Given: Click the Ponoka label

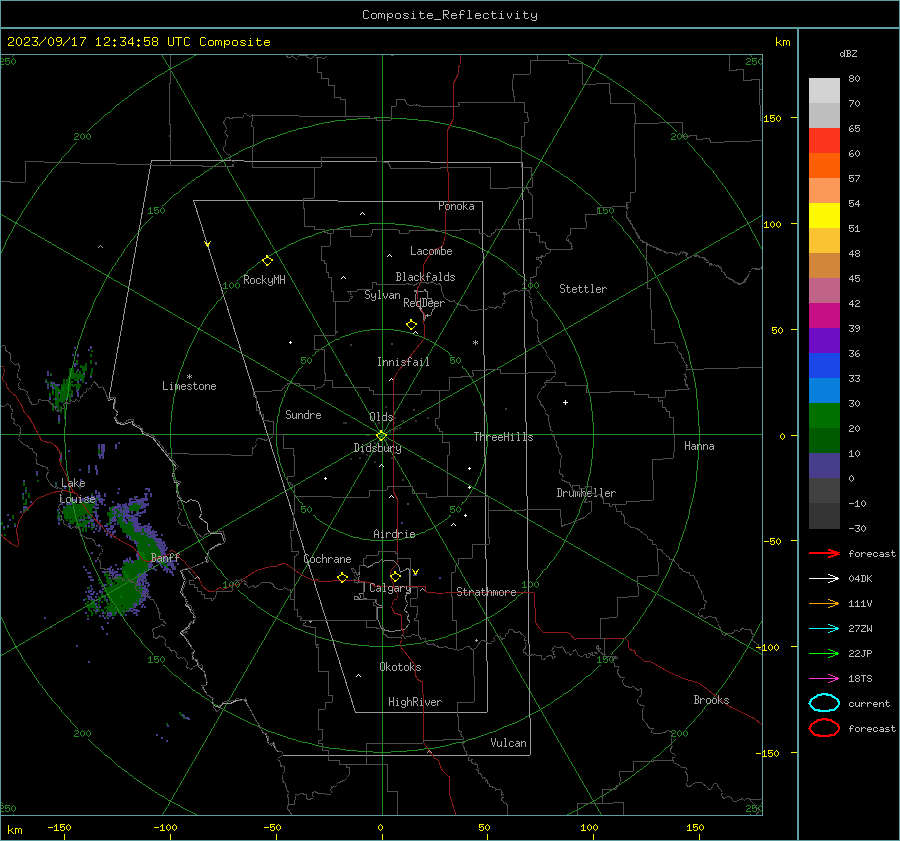Looking at the screenshot, I should pyautogui.click(x=456, y=206).
